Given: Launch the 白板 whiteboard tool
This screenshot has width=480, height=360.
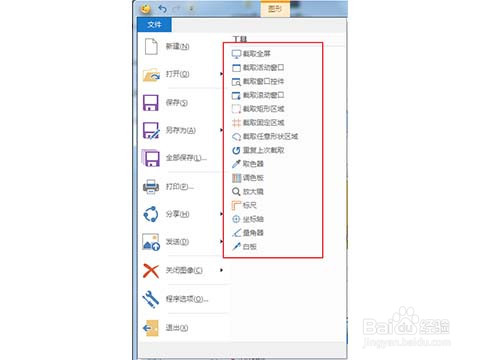Looking at the screenshot, I should 244,247.
